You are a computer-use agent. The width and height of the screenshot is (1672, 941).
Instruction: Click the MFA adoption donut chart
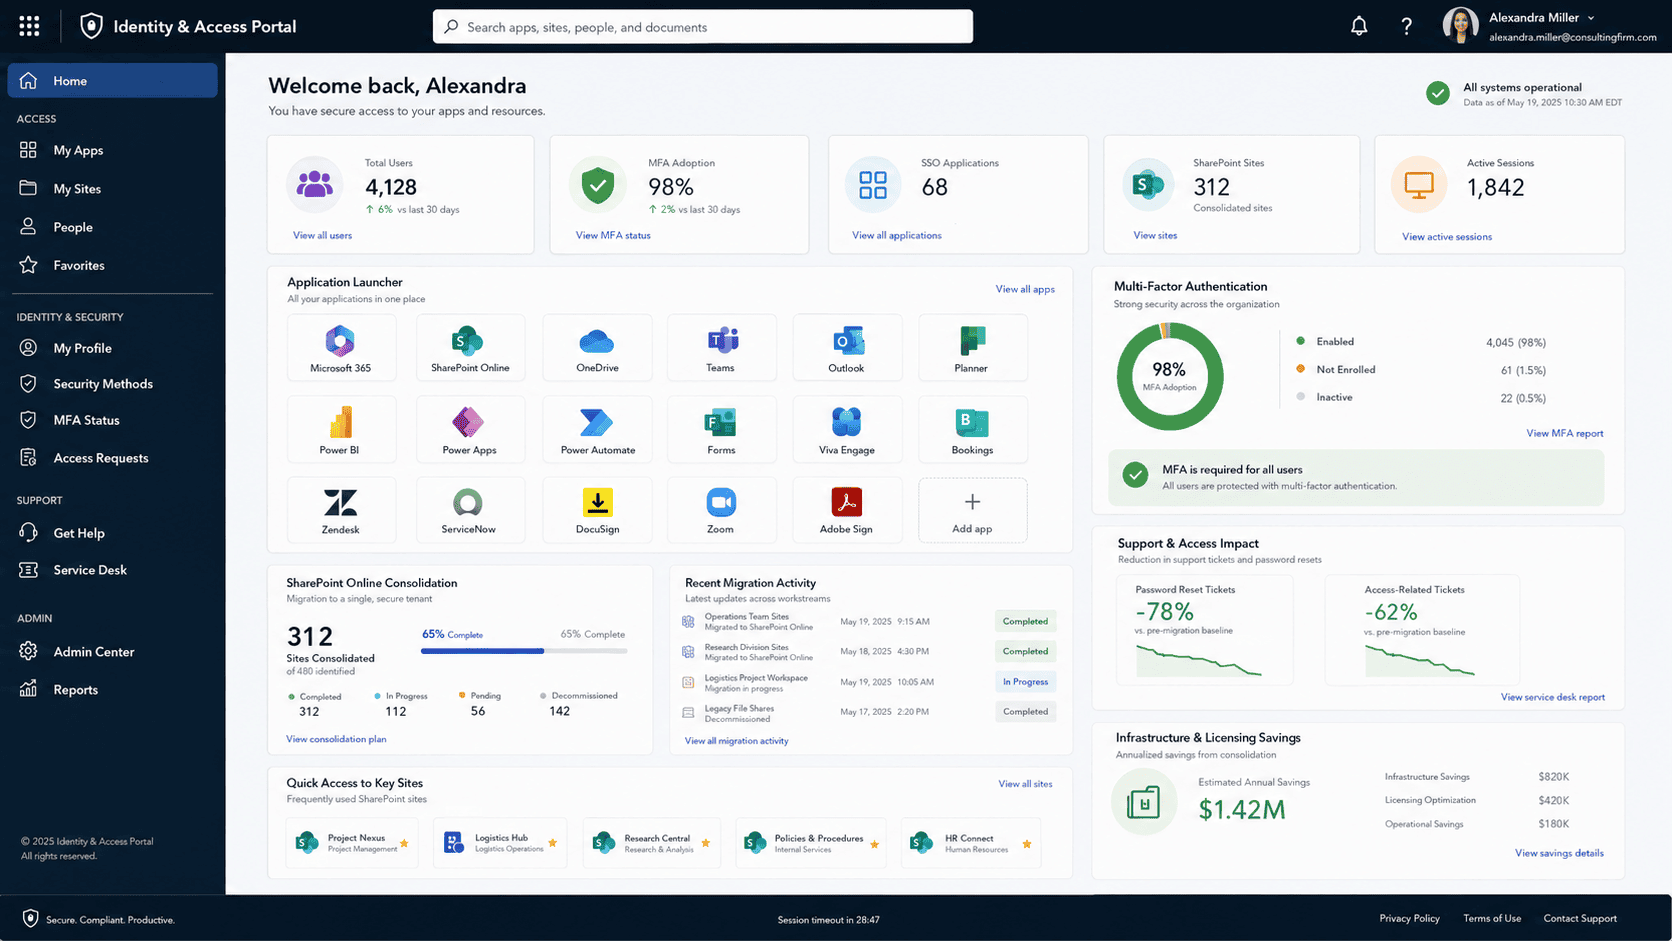pos(1169,377)
